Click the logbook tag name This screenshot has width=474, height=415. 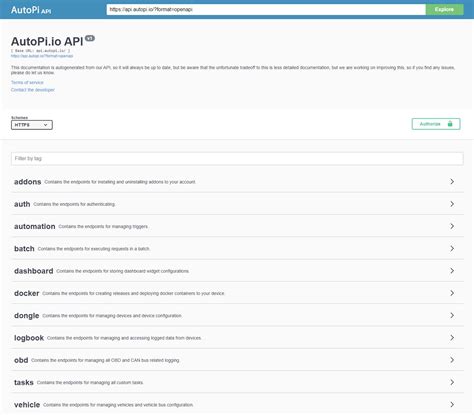29,338
